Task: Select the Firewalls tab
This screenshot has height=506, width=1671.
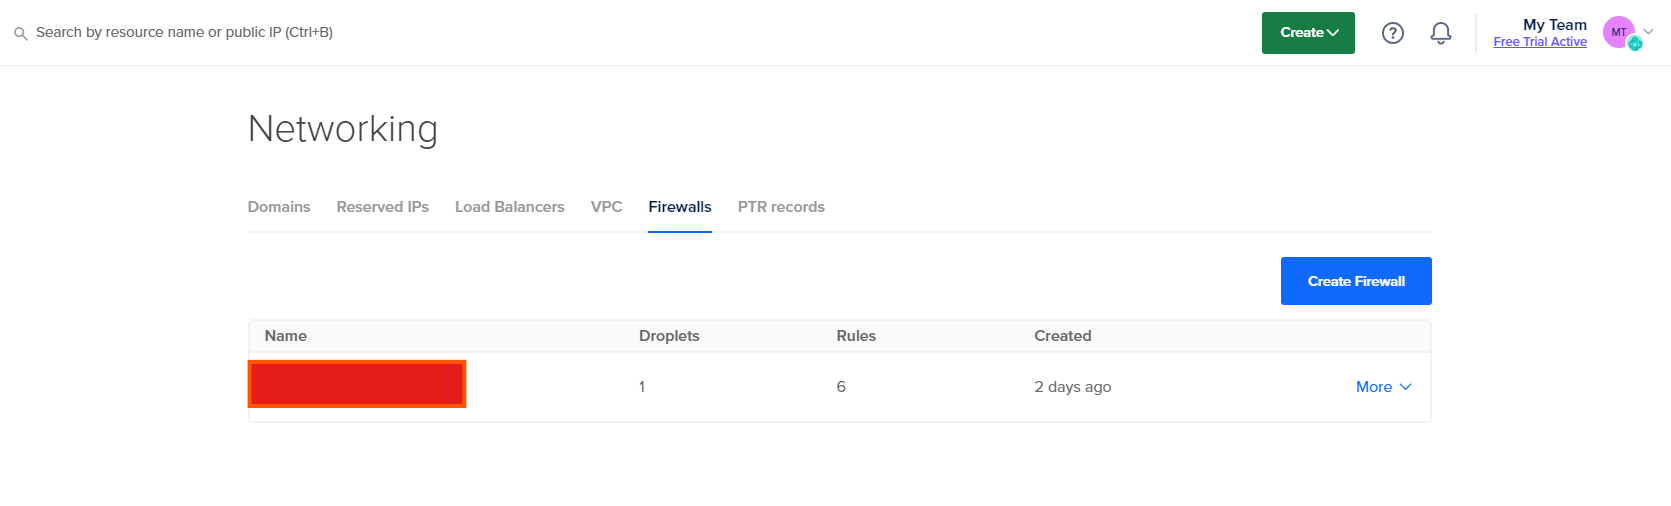Action: coord(680,207)
